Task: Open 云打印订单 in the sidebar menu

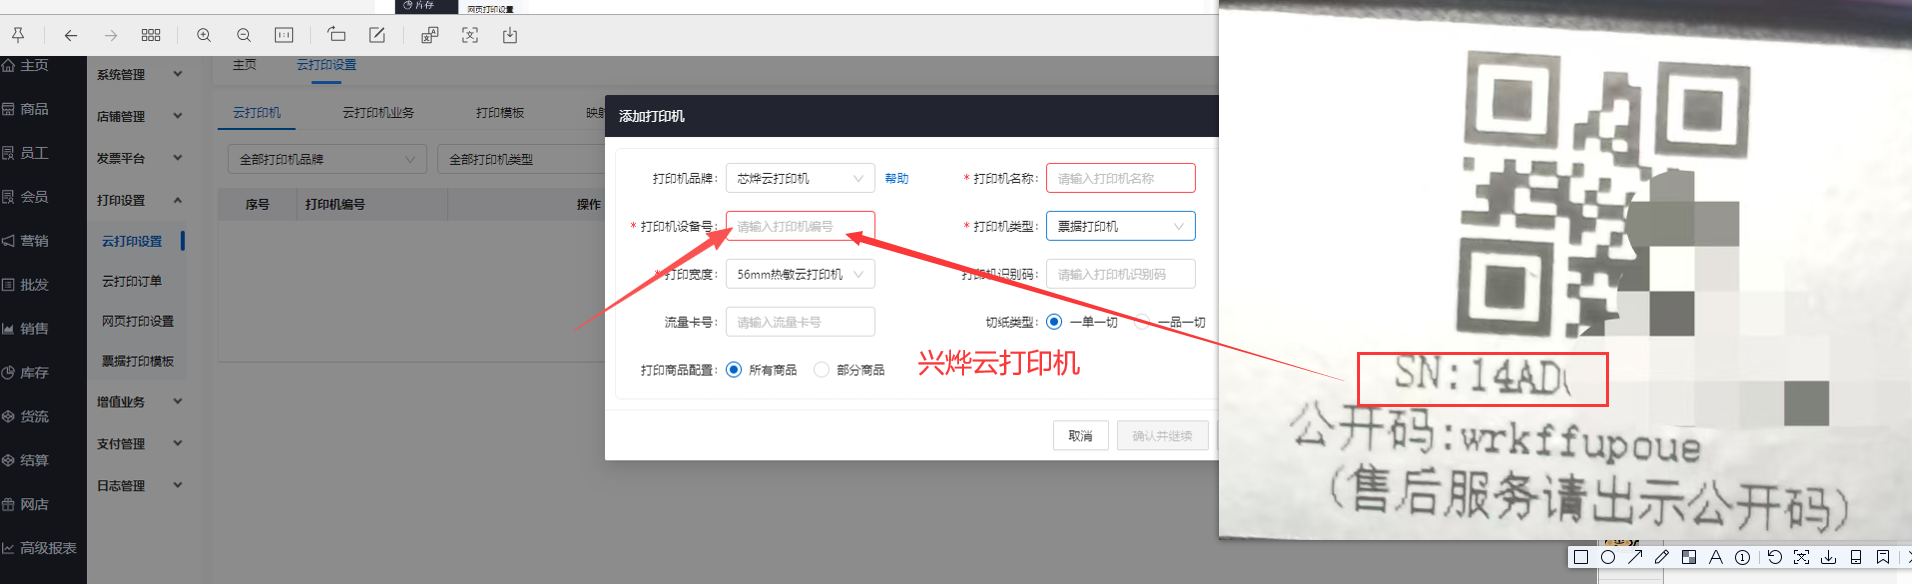Action: pyautogui.click(x=132, y=281)
